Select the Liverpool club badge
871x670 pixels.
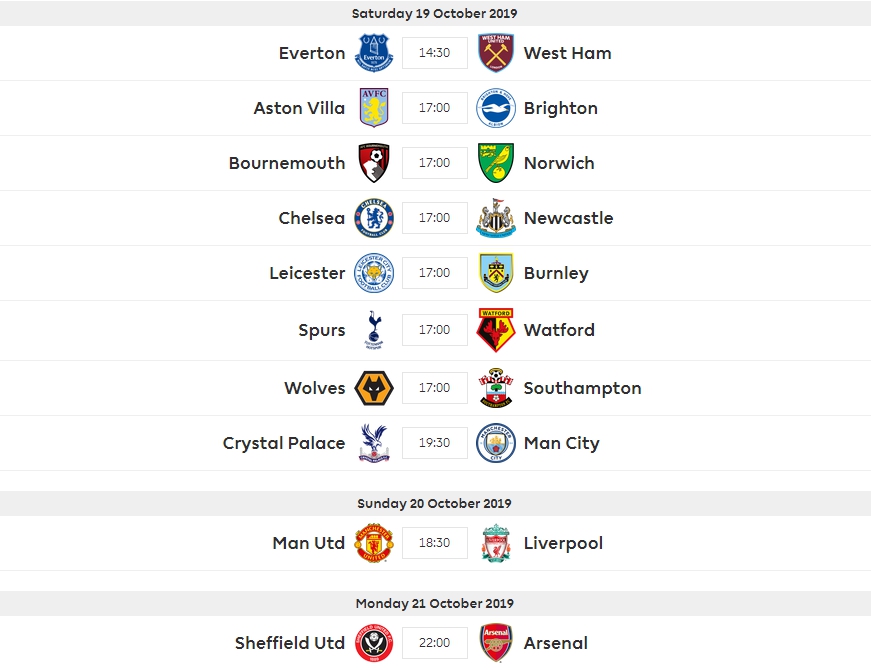tap(495, 543)
